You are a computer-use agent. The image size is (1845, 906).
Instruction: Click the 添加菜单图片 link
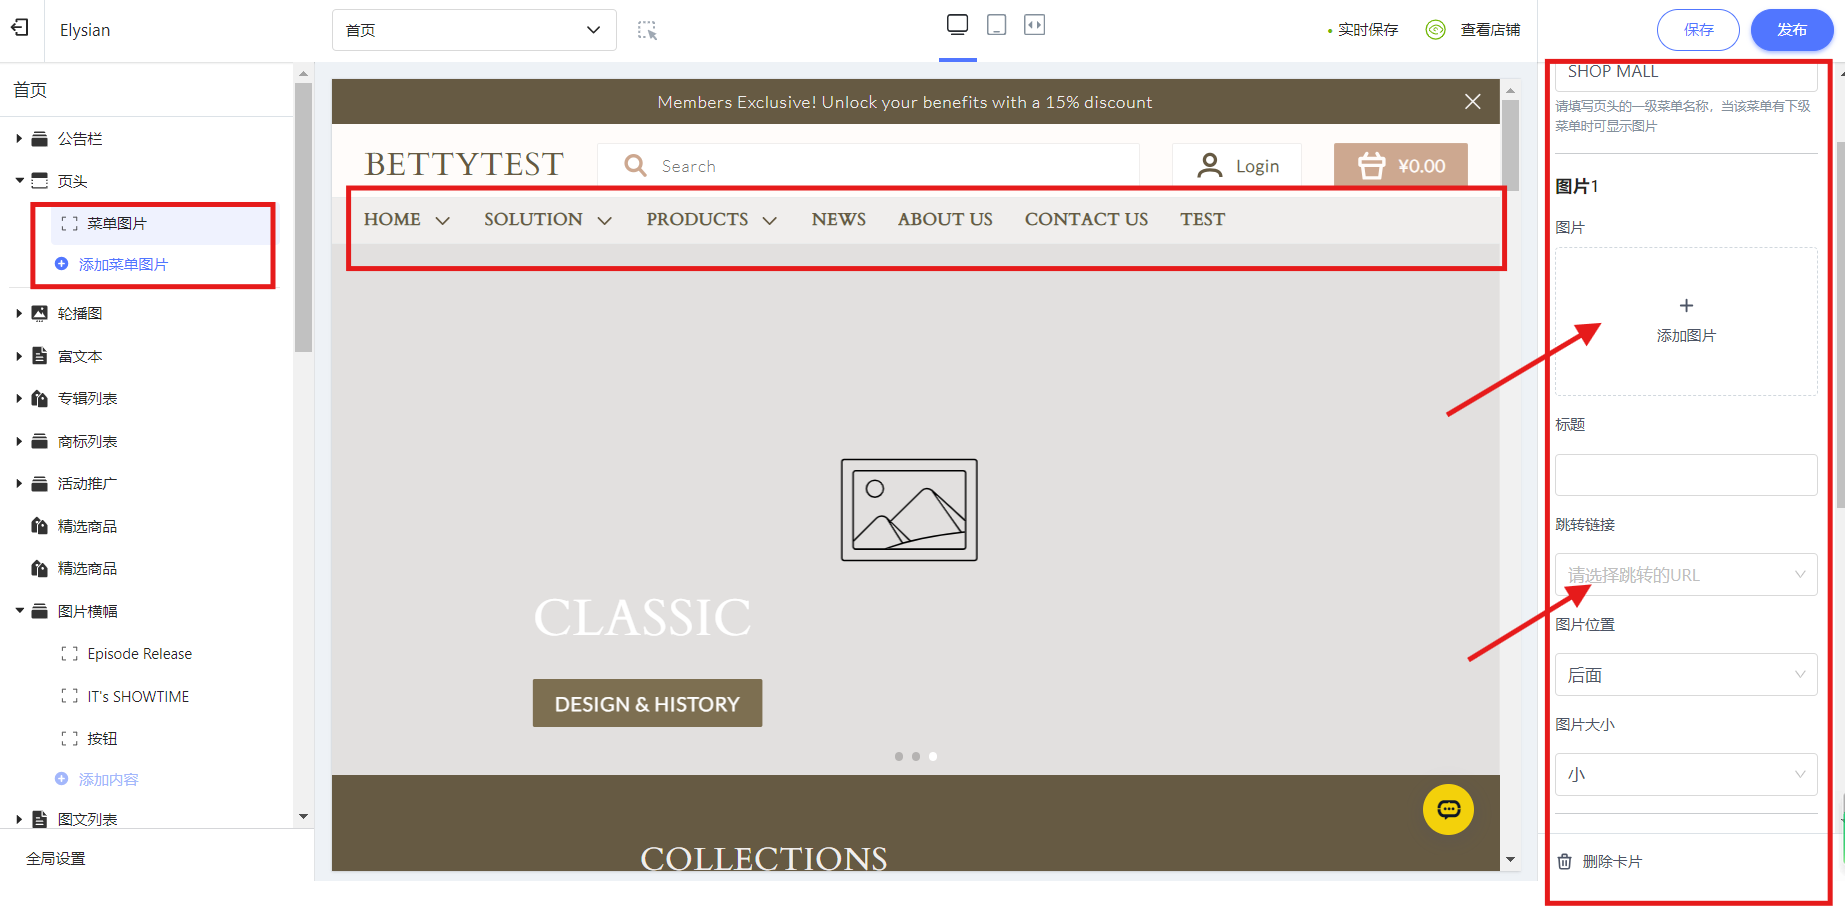point(123,264)
